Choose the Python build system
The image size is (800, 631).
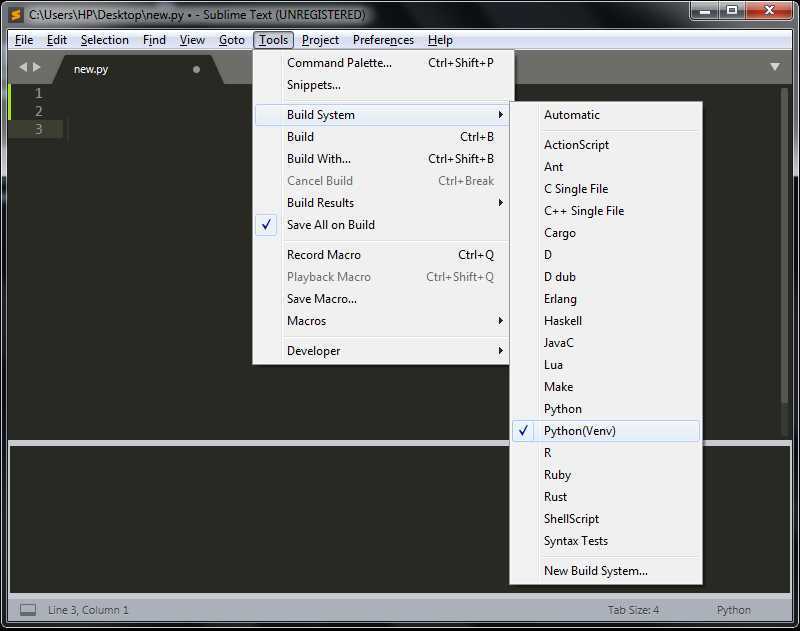pyautogui.click(x=606, y=409)
